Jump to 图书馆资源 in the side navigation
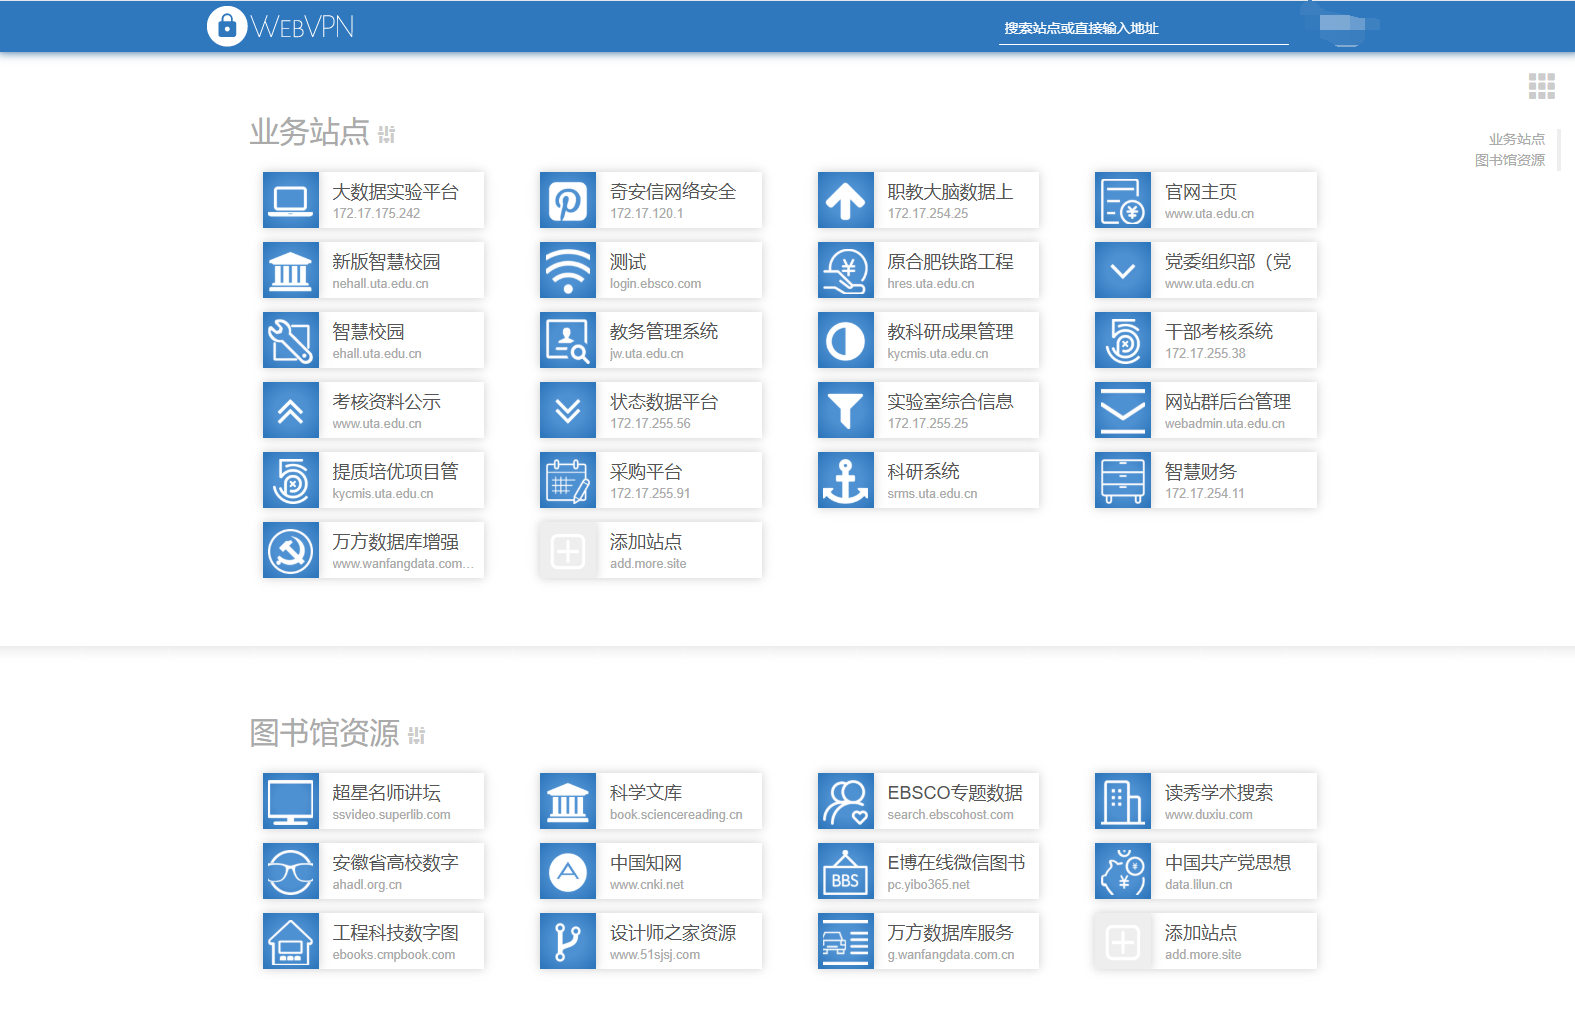1575x1031 pixels. [x=1509, y=160]
